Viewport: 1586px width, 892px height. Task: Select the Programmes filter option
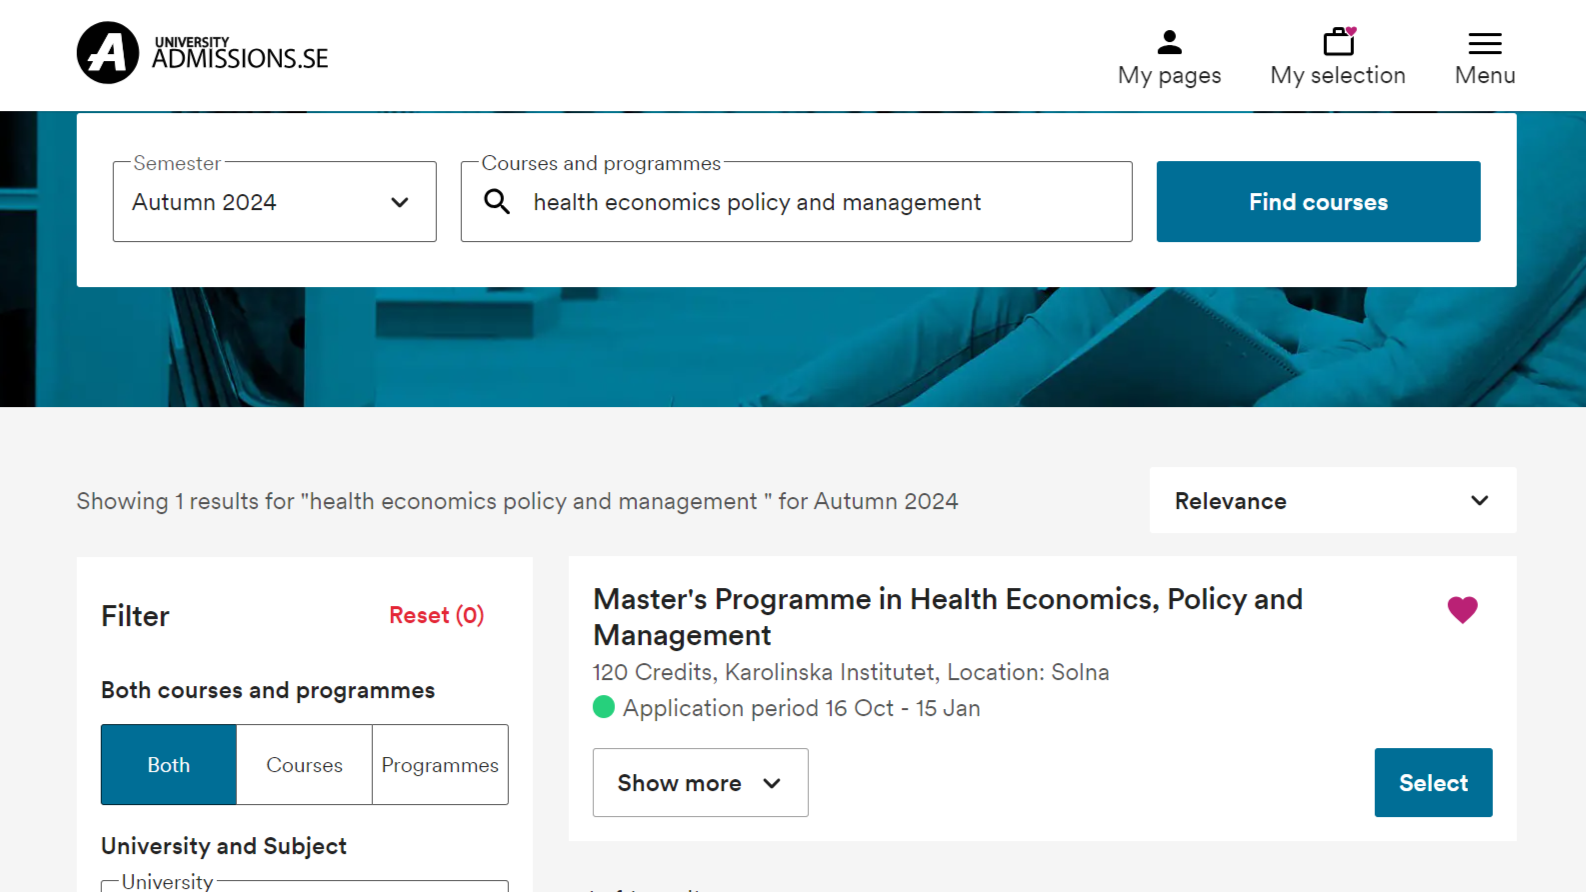[440, 765]
